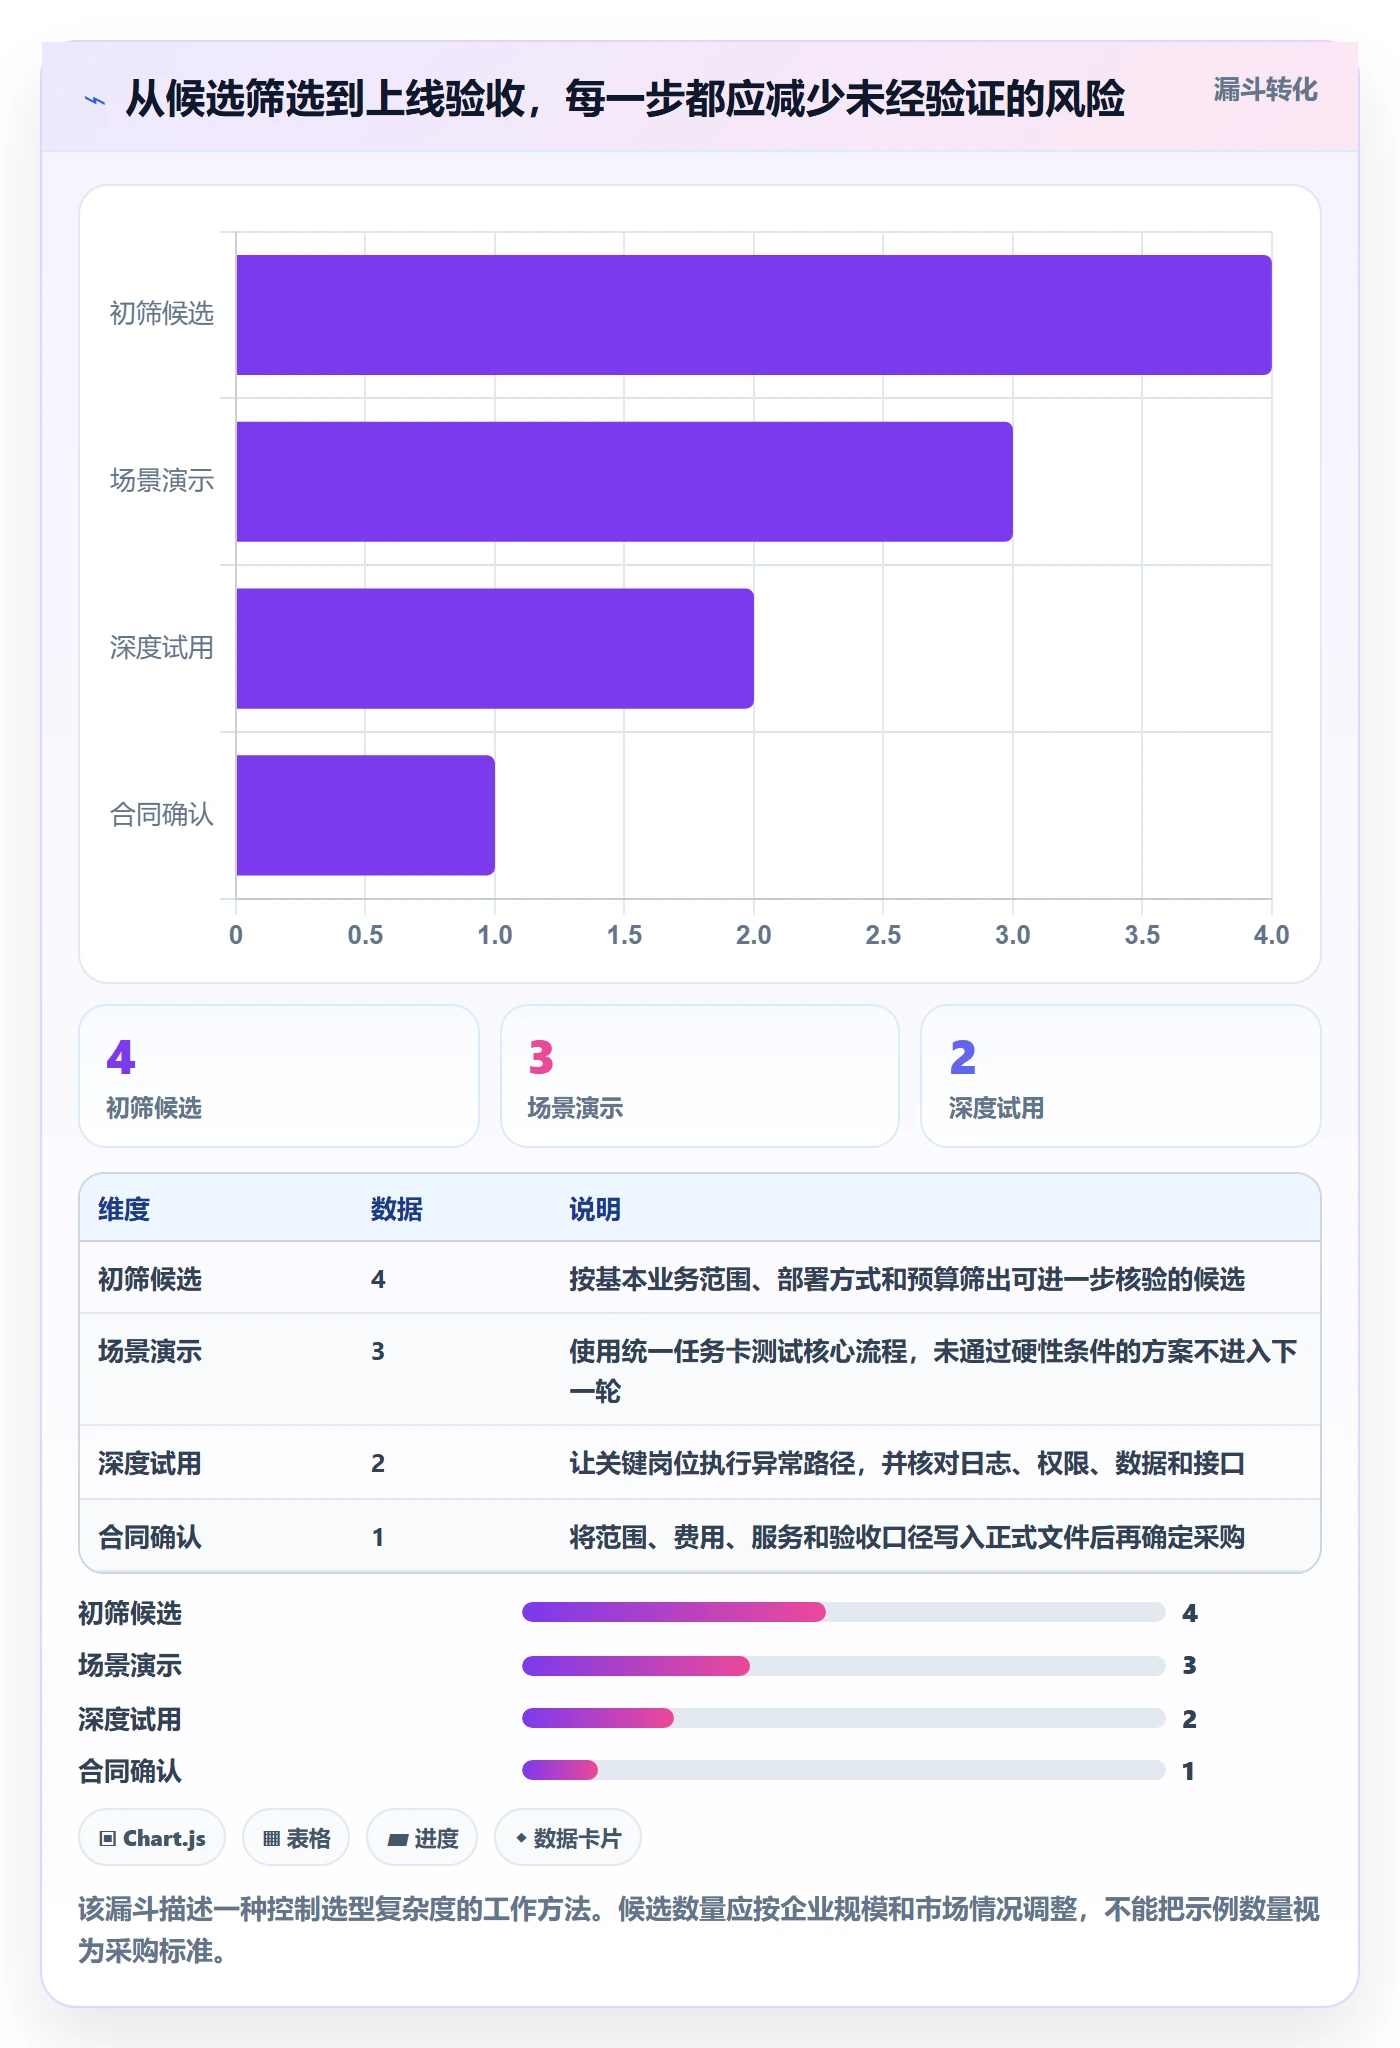The width and height of the screenshot is (1400, 2048).
Task: Click the lightning icon beside the title
Action: [x=95, y=100]
